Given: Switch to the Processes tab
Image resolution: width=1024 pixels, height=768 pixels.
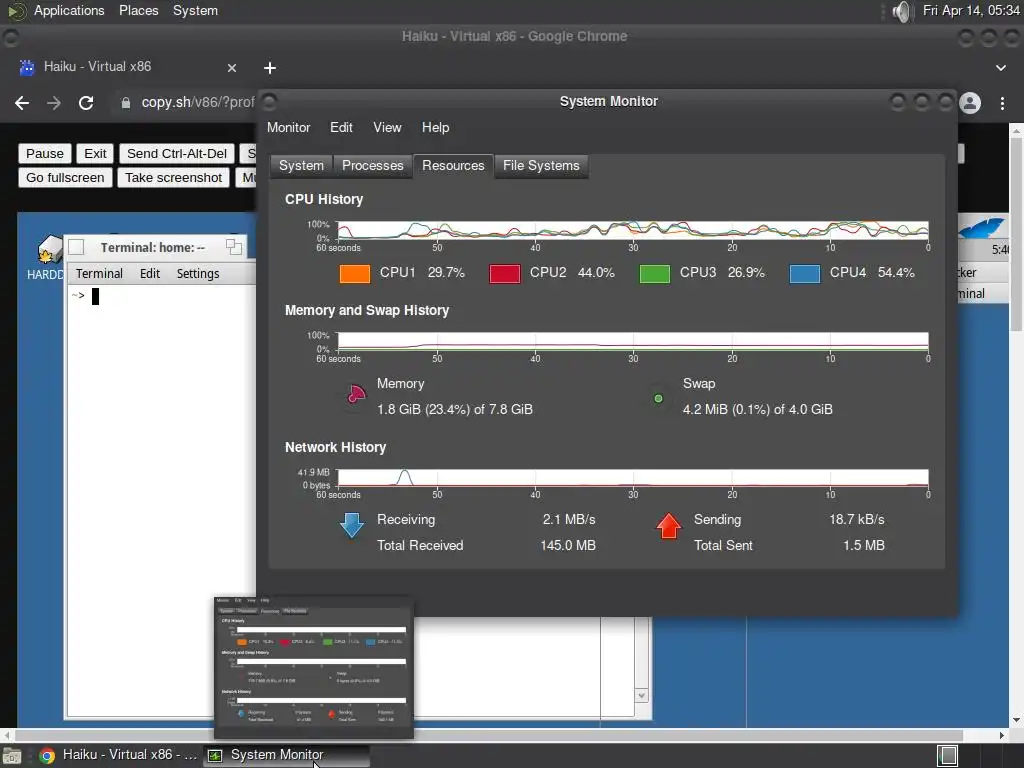Looking at the screenshot, I should click(x=372, y=165).
